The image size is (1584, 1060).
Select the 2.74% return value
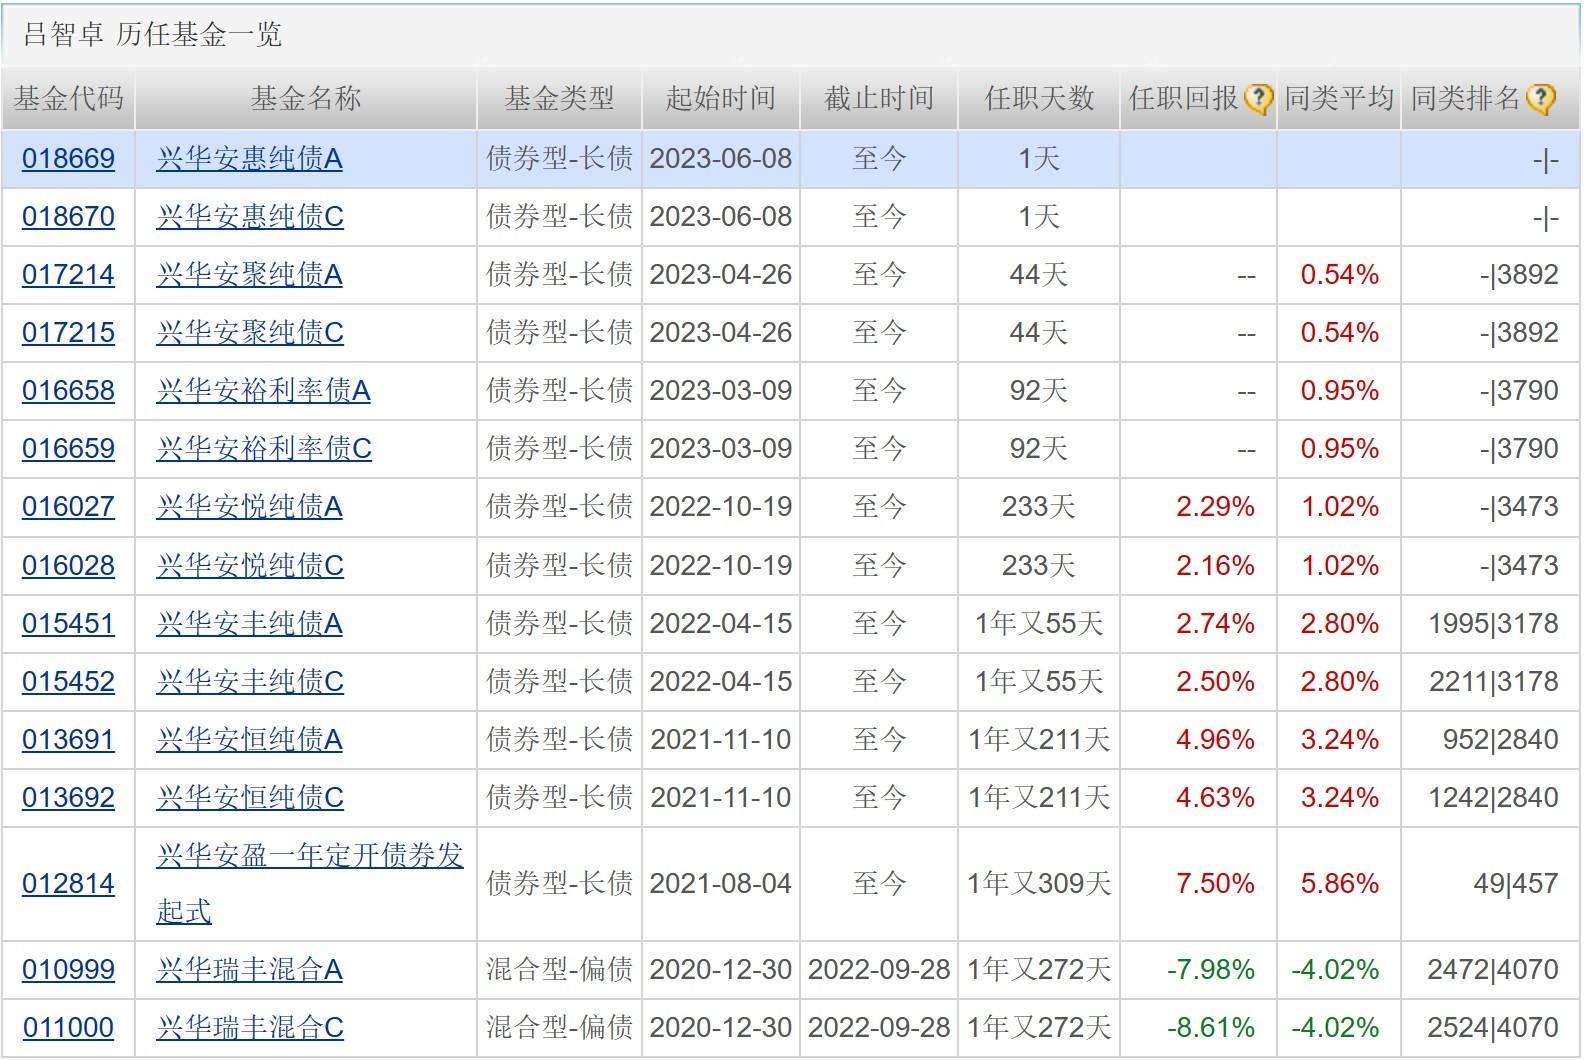click(1215, 624)
